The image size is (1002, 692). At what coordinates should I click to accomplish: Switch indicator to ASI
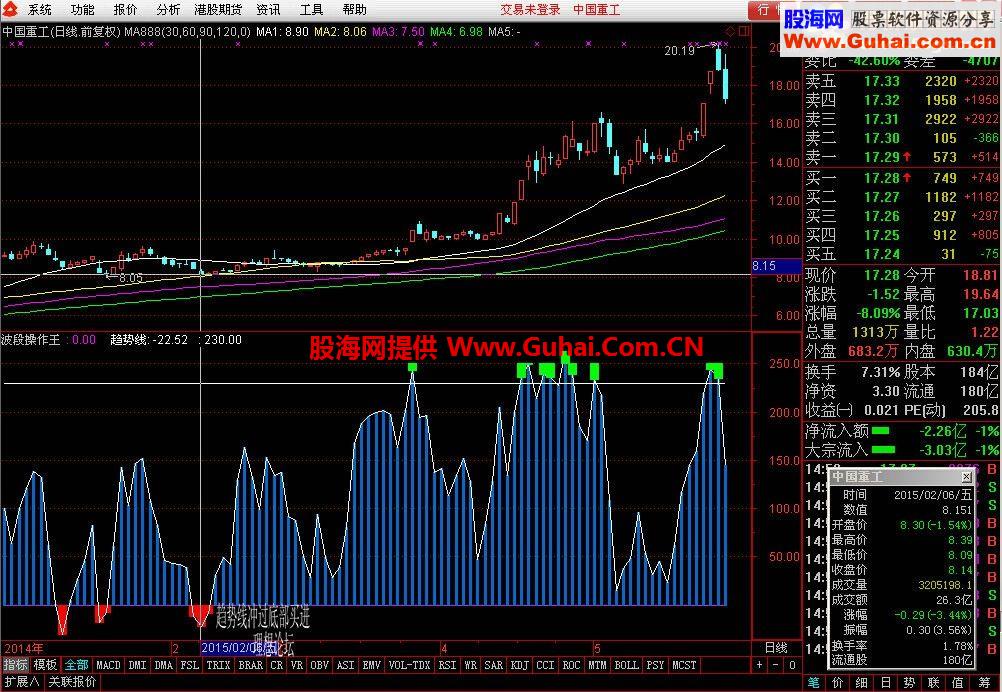click(346, 665)
